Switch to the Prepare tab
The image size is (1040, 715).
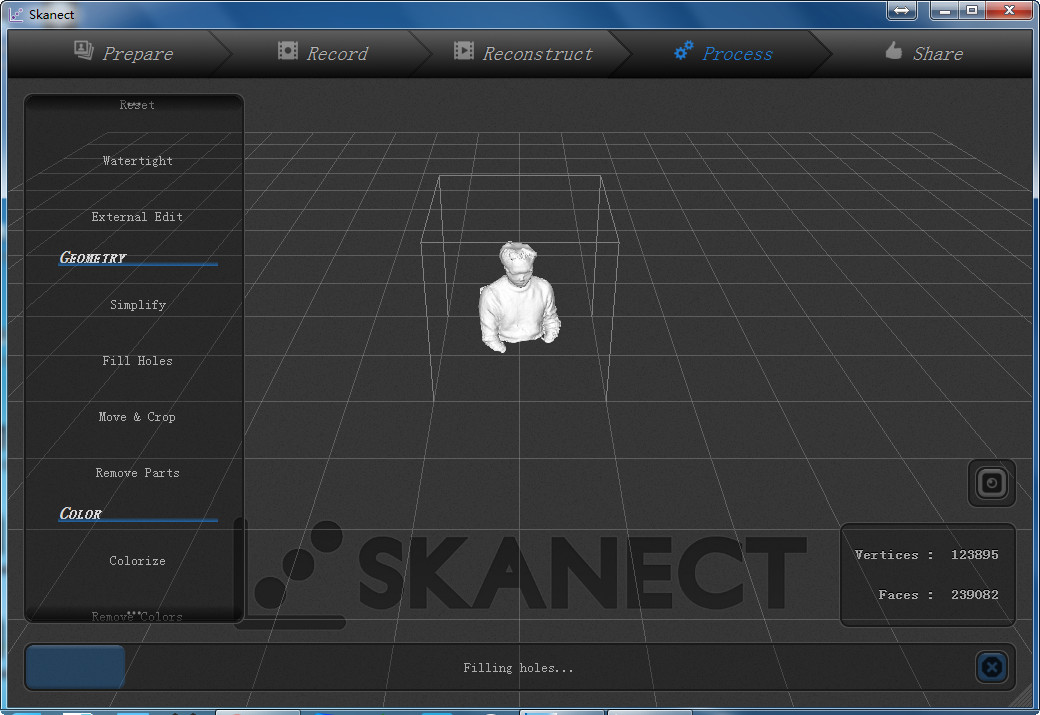tap(125, 53)
